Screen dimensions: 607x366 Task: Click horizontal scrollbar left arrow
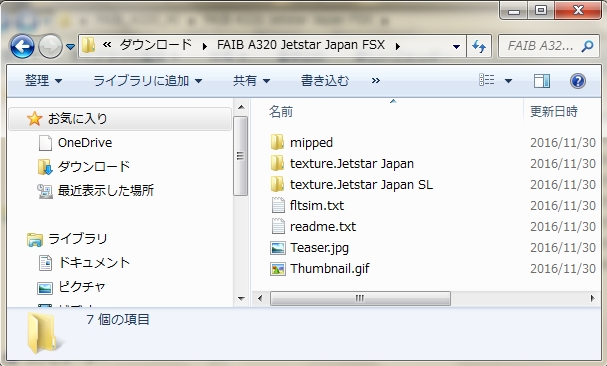click(x=260, y=298)
